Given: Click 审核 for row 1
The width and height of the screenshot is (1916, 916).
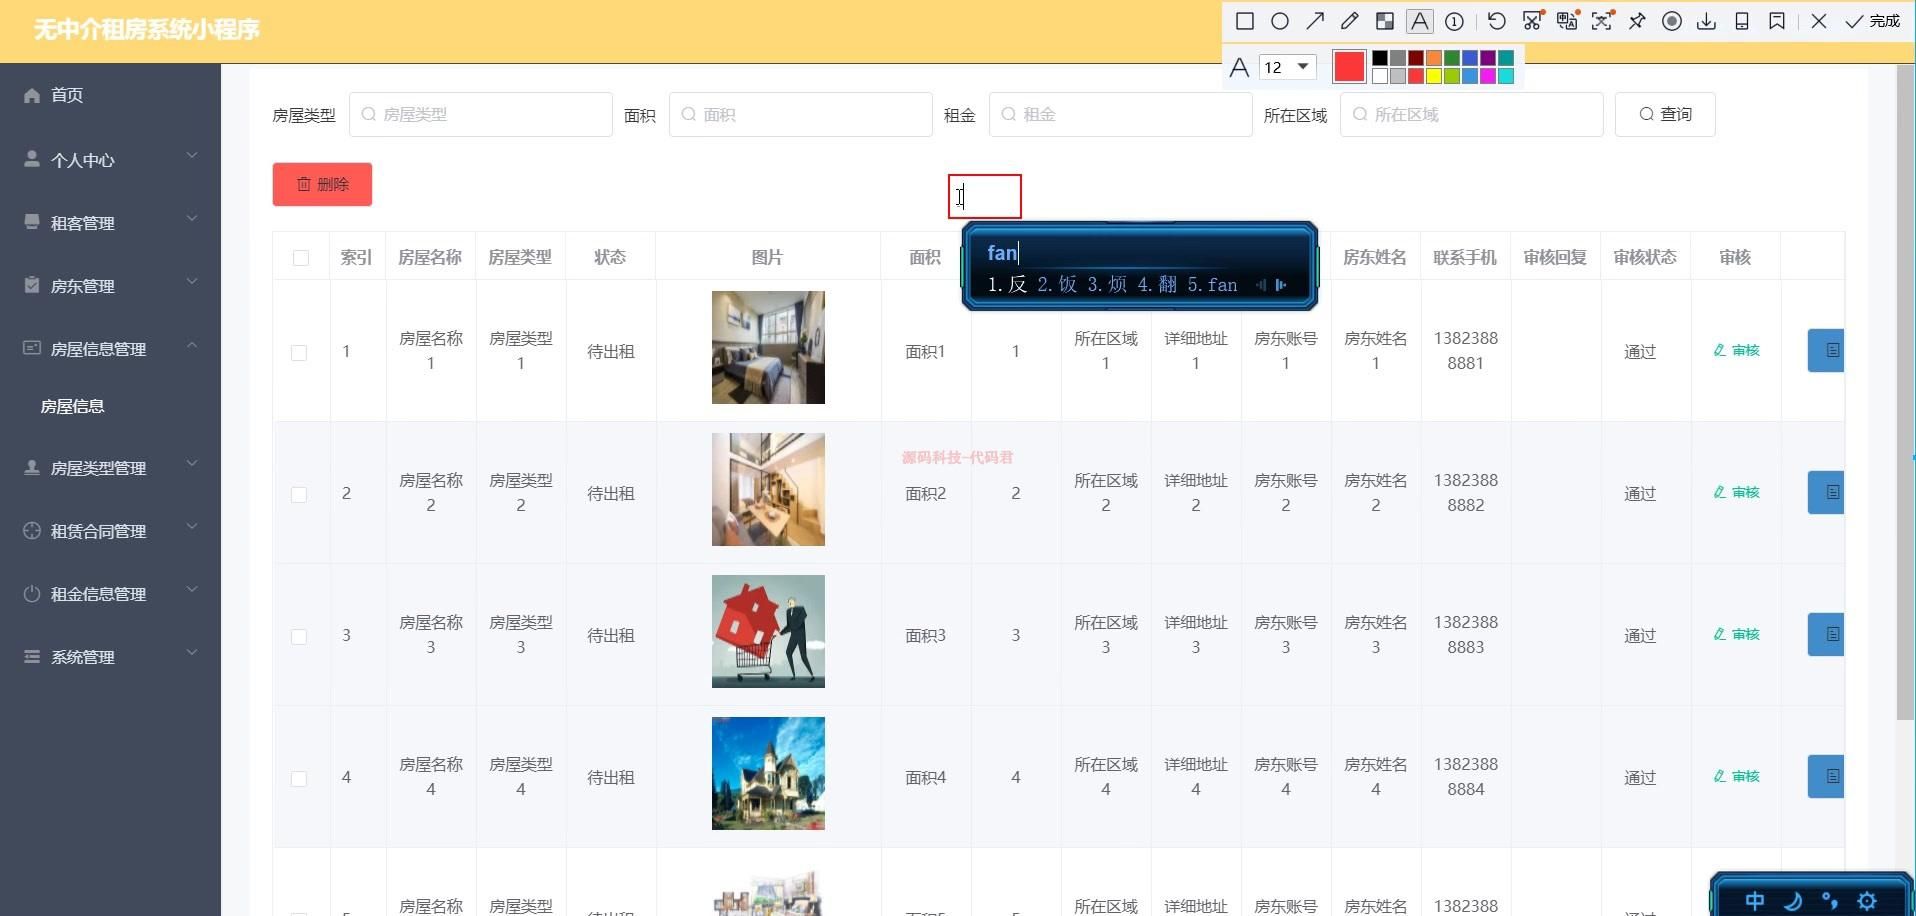Looking at the screenshot, I should click(x=1736, y=350).
